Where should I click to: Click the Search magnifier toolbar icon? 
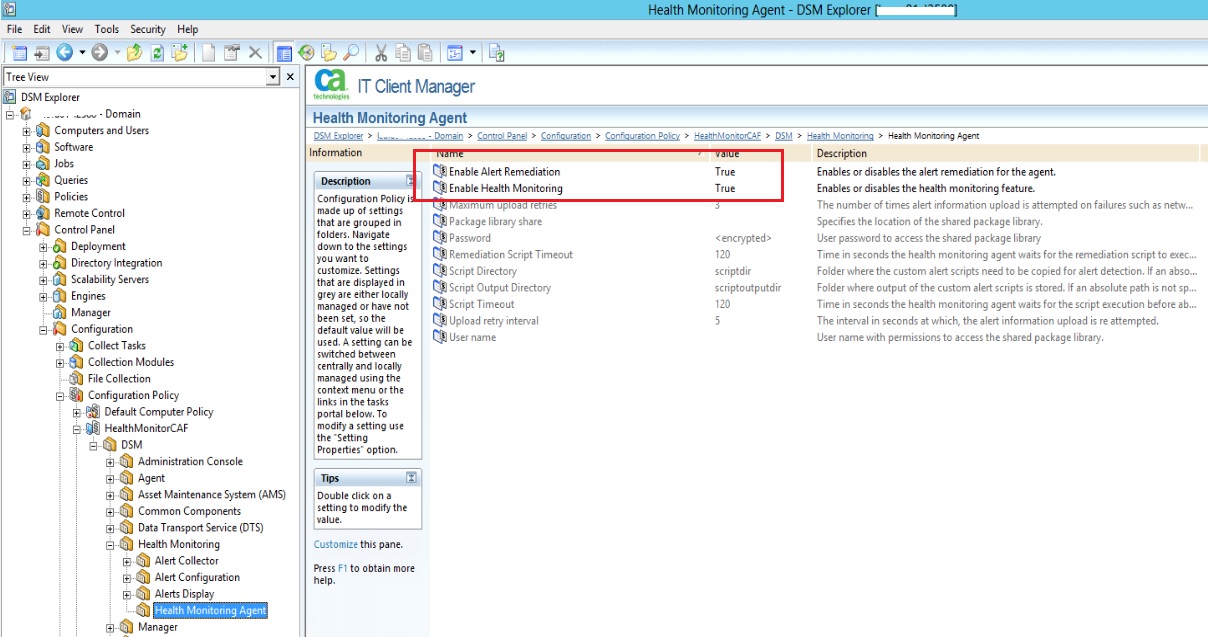(351, 52)
